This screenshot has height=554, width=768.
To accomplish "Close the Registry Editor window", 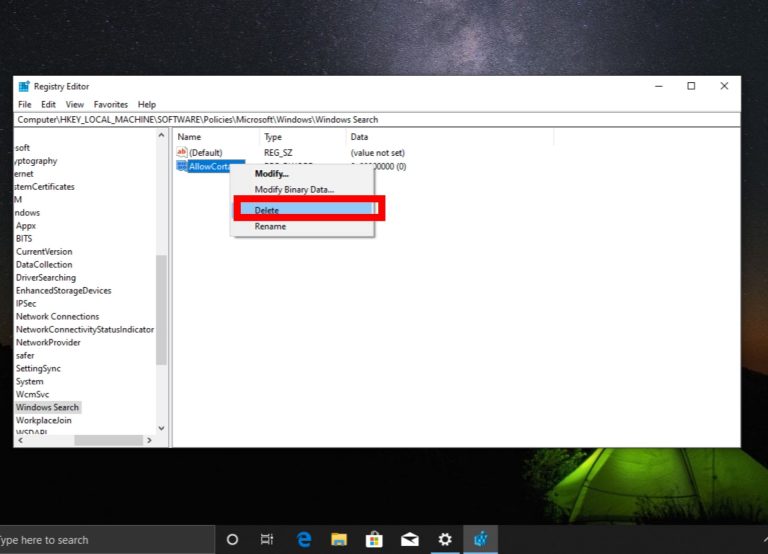I will point(724,86).
